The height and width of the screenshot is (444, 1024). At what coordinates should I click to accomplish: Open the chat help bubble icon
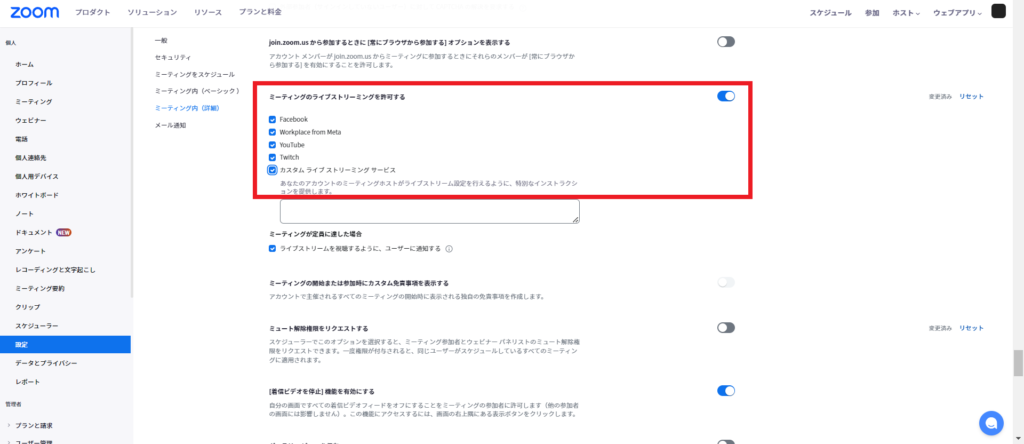point(991,423)
